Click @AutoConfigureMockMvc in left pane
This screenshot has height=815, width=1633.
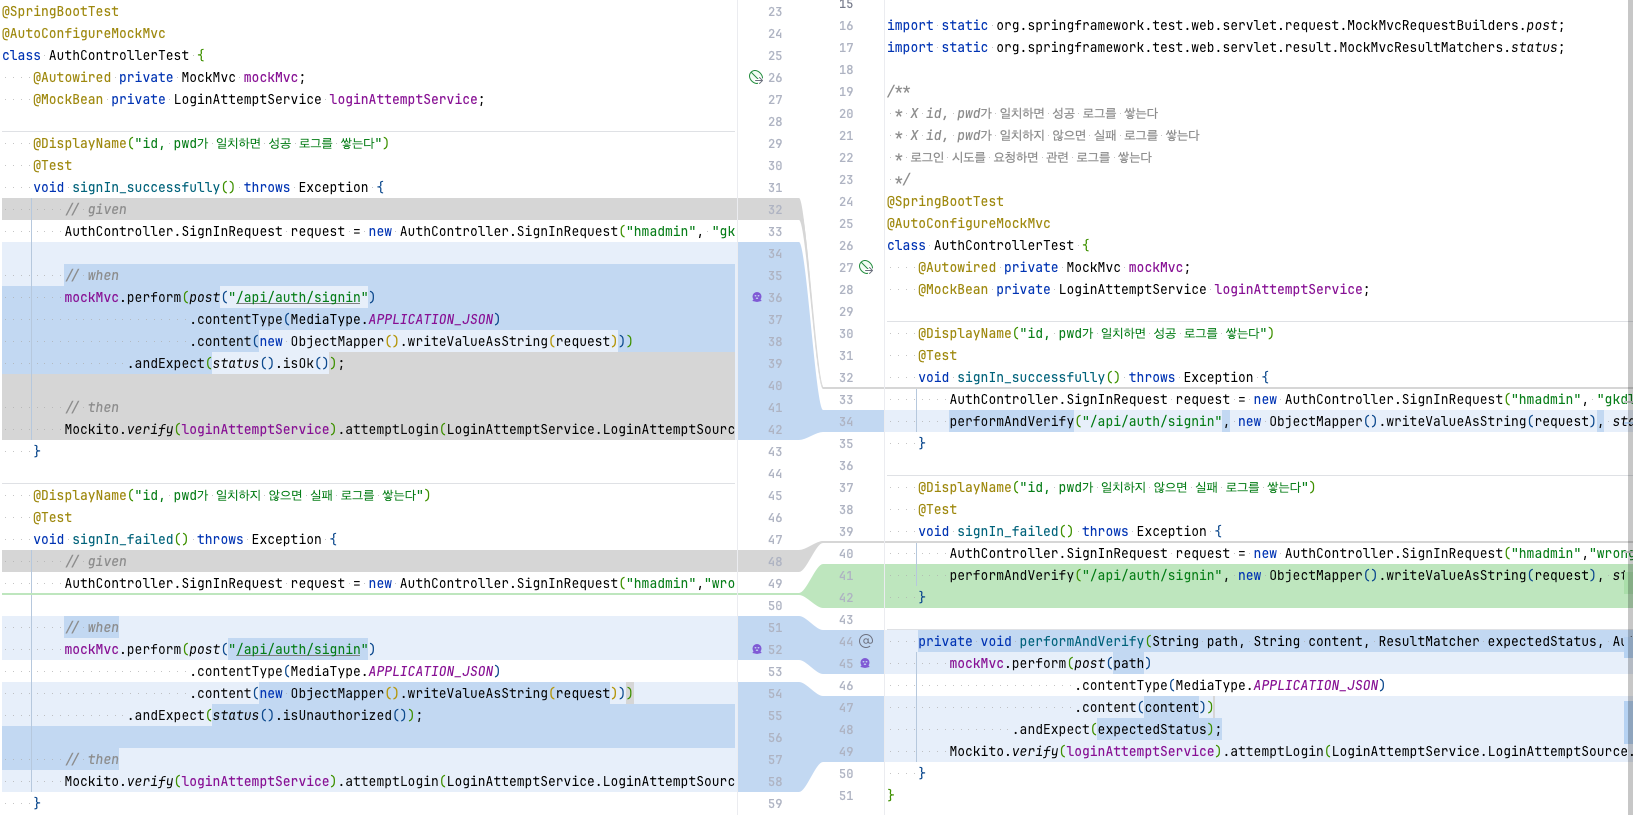[84, 33]
